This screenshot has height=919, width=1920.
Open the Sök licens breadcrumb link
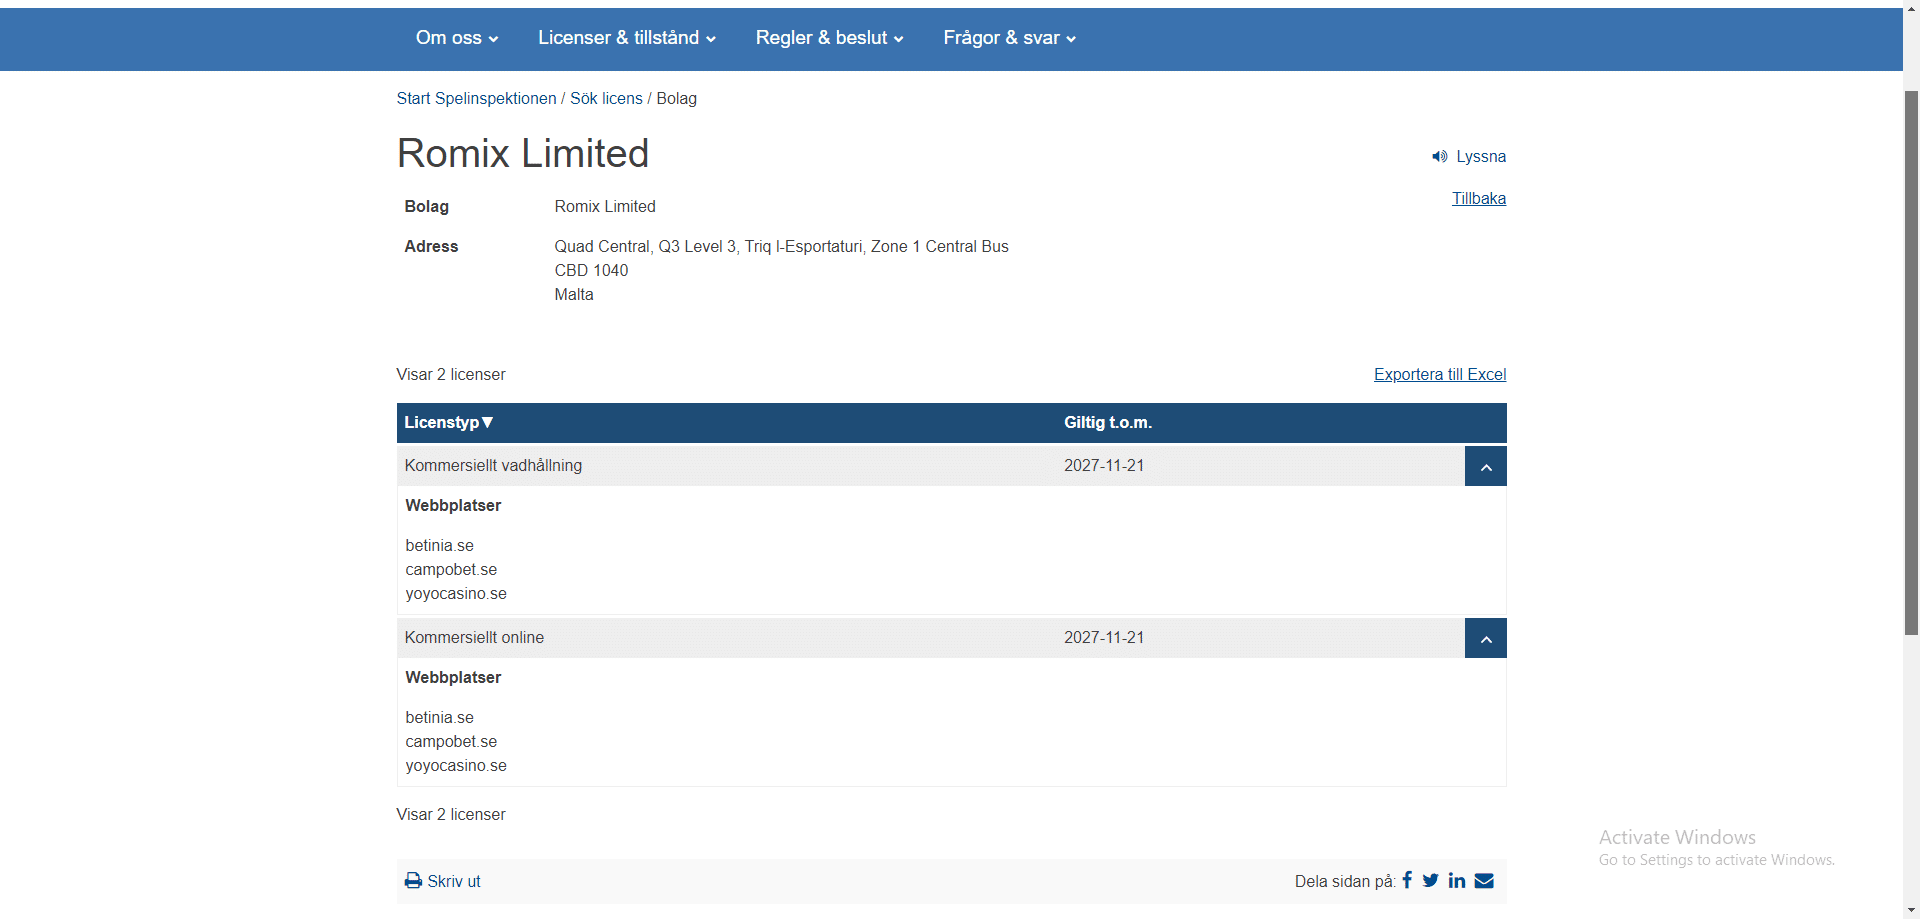tap(606, 99)
